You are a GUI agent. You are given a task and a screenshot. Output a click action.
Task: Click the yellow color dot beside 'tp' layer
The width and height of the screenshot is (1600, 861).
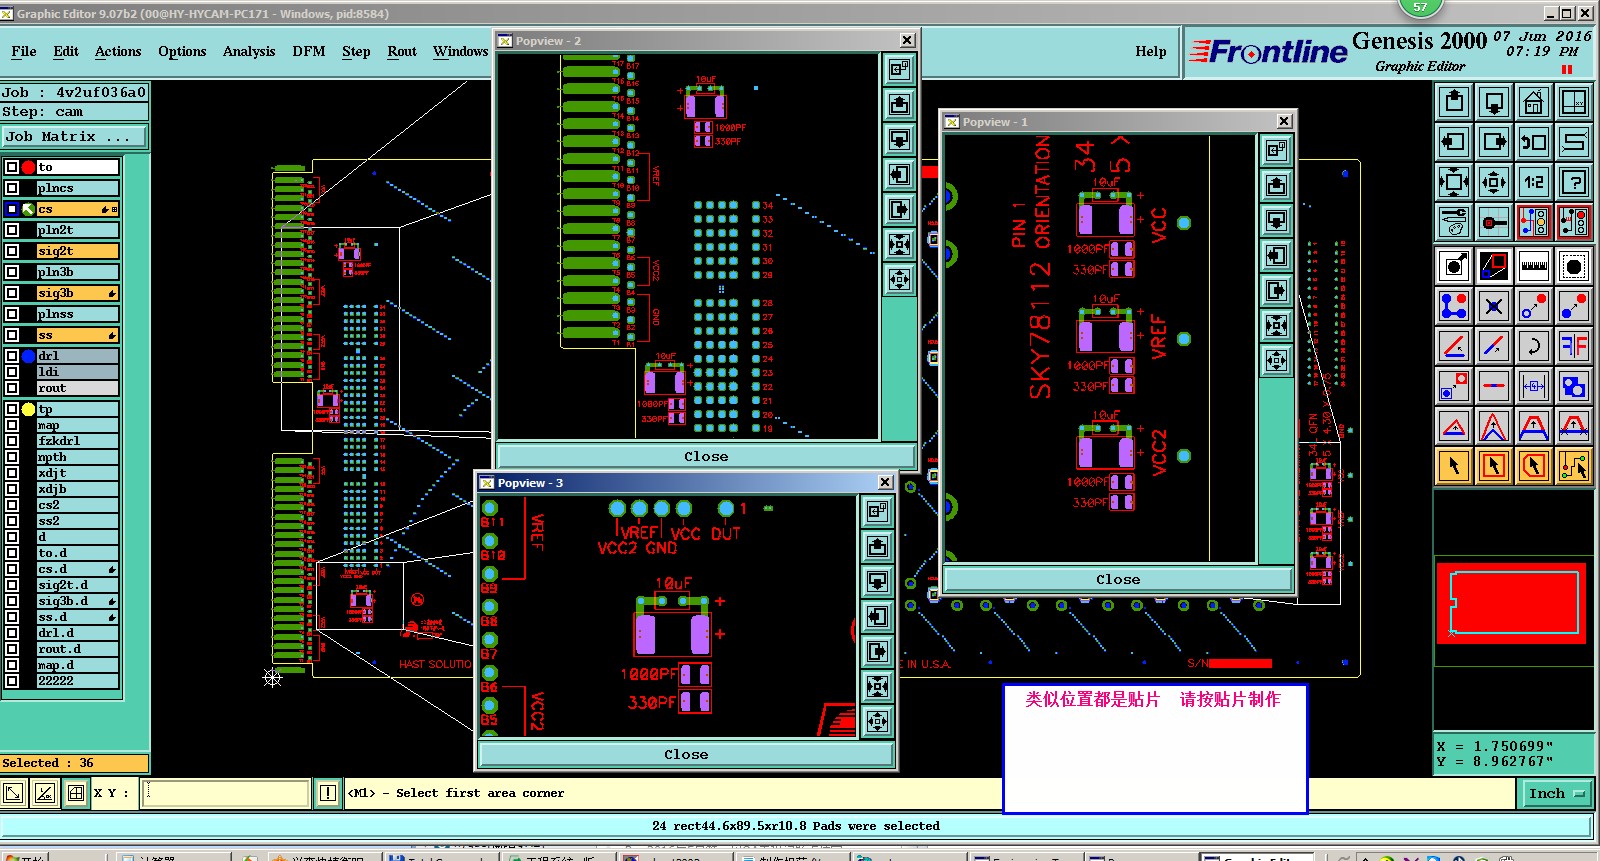tap(28, 409)
